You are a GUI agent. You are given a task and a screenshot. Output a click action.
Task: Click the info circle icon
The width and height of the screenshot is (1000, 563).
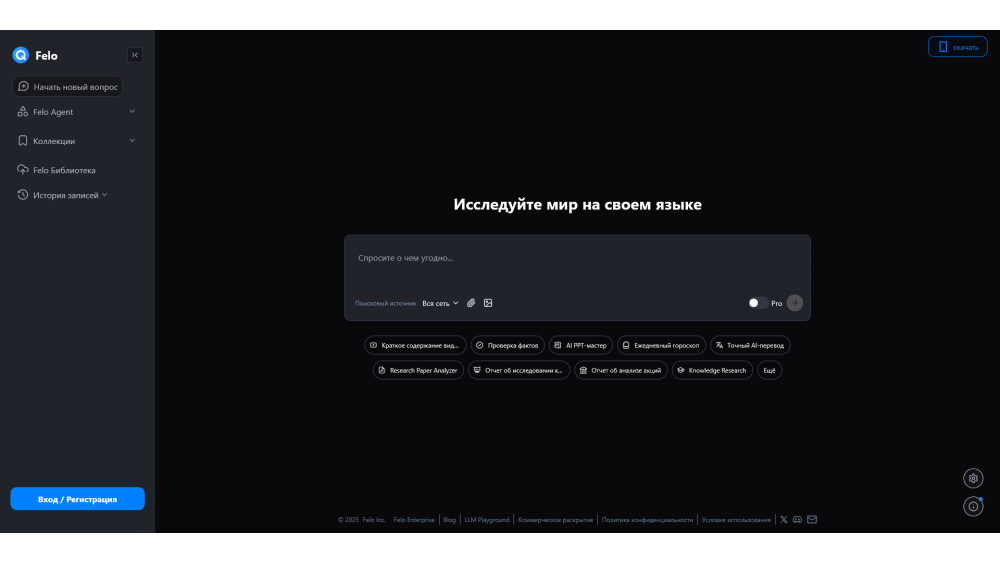973,506
